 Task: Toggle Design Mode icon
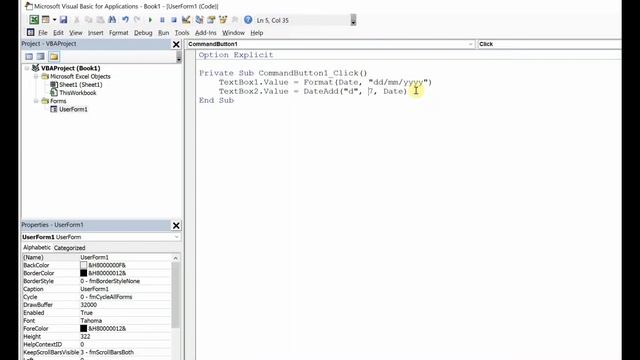186,20
